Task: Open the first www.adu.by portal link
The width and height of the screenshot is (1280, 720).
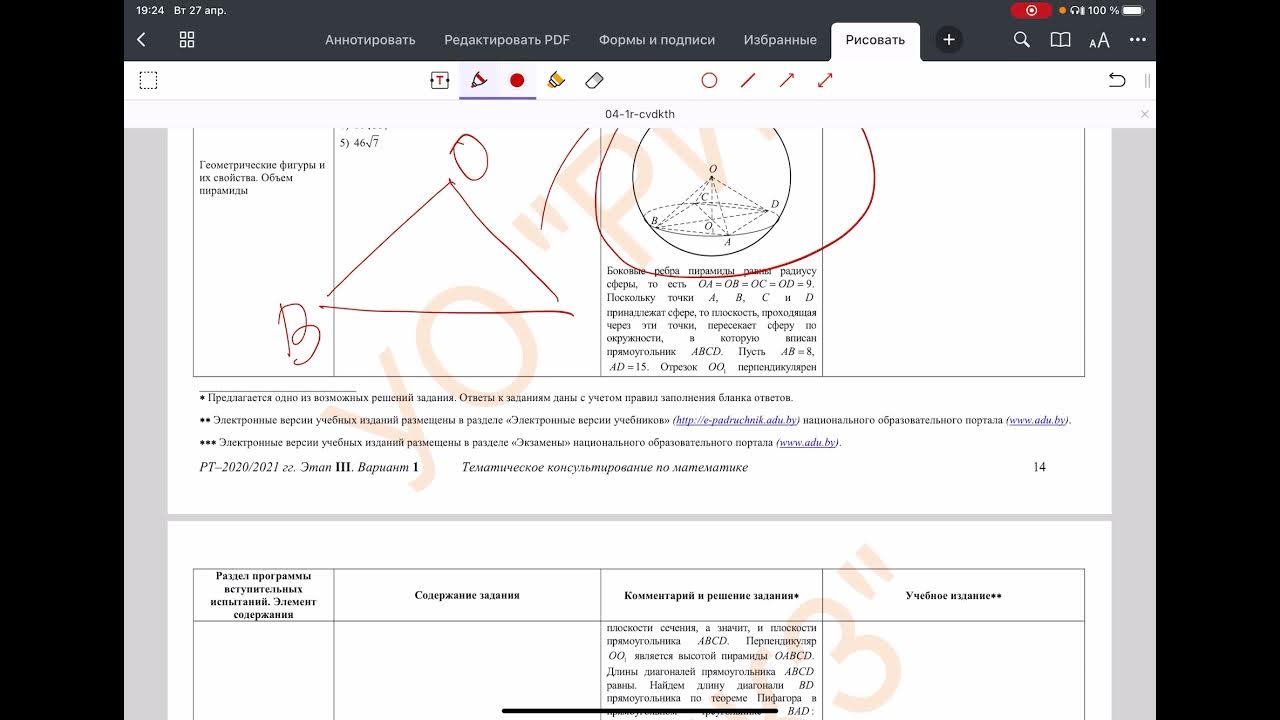Action: pyautogui.click(x=1038, y=420)
